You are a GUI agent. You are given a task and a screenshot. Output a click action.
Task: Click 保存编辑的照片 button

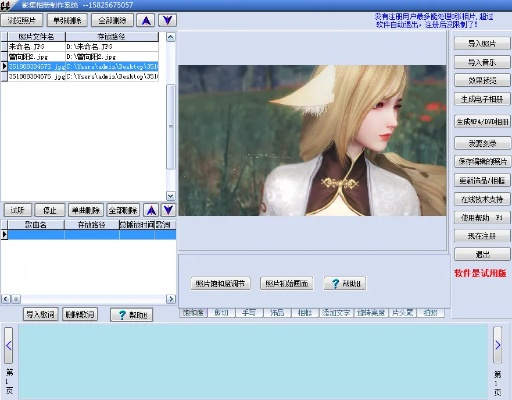click(x=482, y=162)
